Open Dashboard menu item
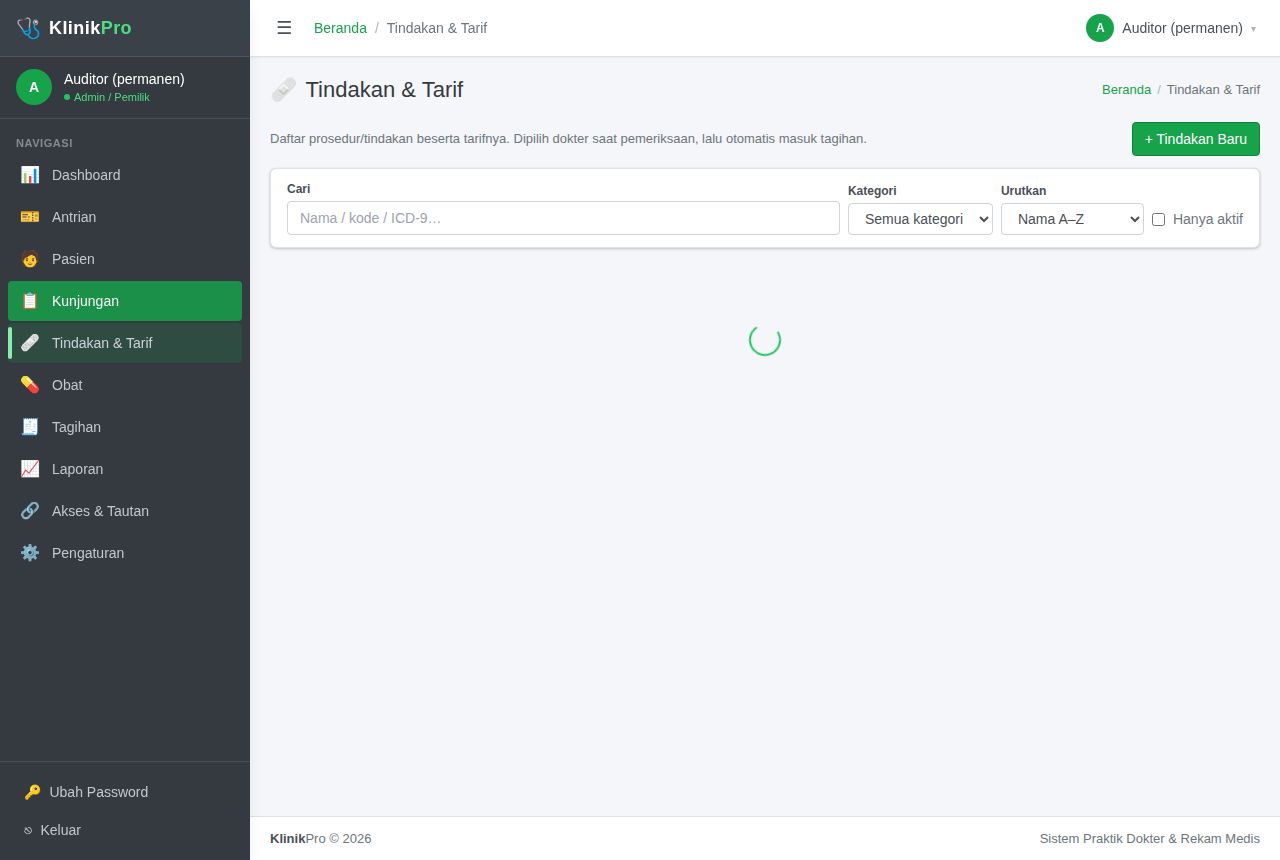Image resolution: width=1280 pixels, height=860 pixels. 125,175
